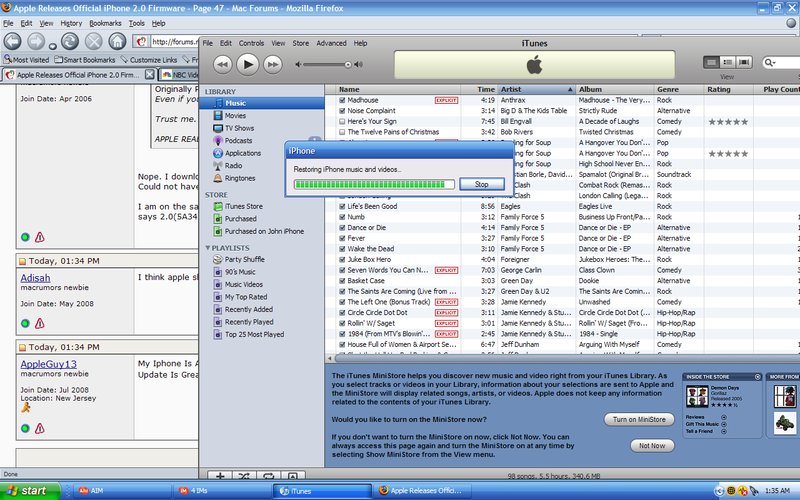Uncheck the Madhouse song checkbox
Viewport: 800px width, 500px height.
click(342, 101)
